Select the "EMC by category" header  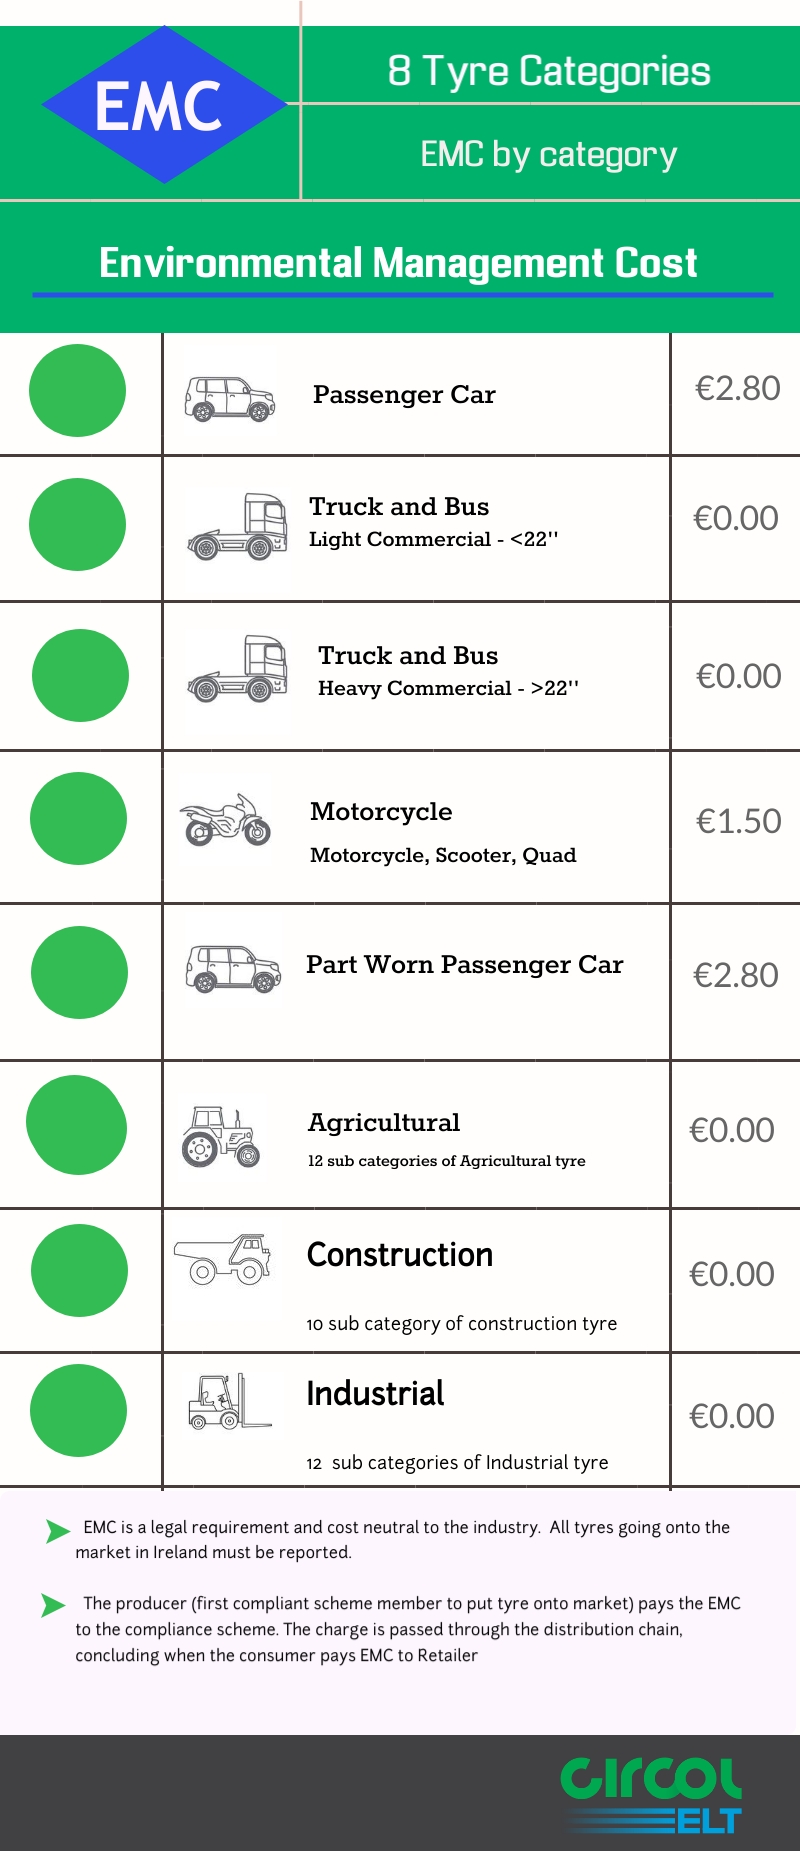pyautogui.click(x=549, y=154)
